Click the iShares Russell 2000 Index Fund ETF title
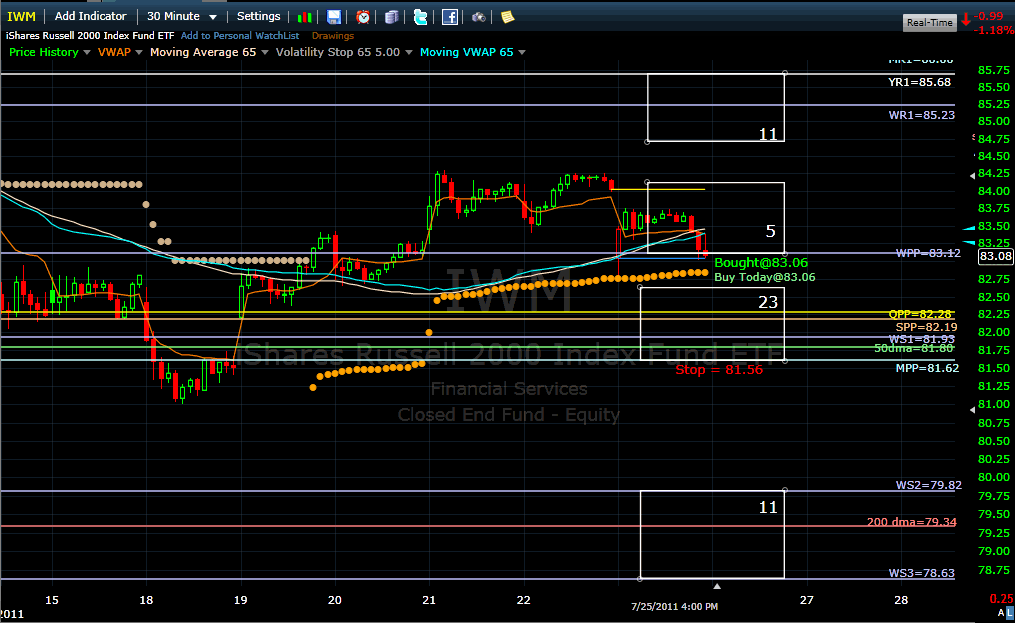1015x623 pixels. 90,36
